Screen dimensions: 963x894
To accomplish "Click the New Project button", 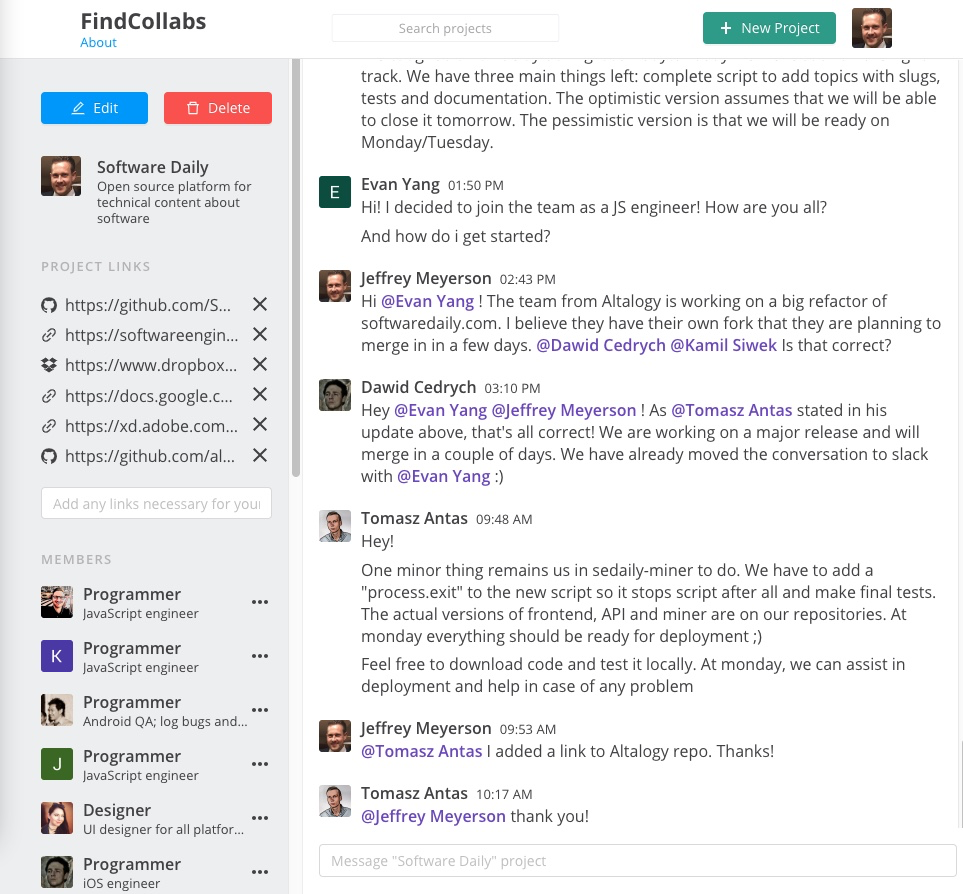I will pyautogui.click(x=769, y=28).
